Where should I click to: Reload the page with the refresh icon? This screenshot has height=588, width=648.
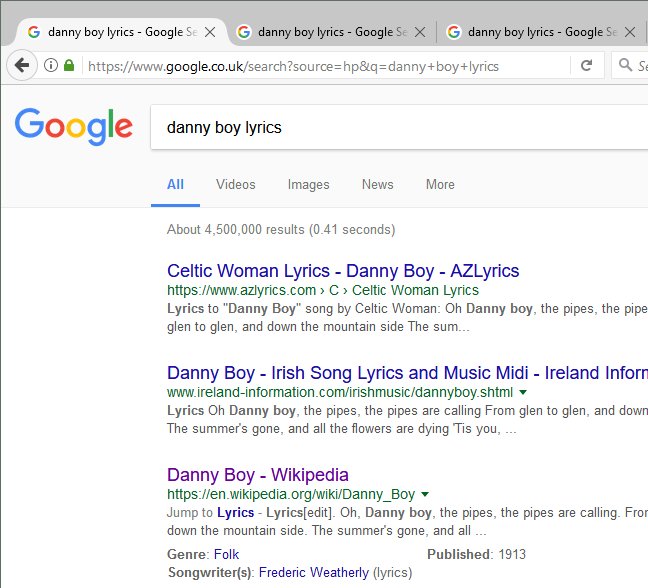pyautogui.click(x=586, y=65)
